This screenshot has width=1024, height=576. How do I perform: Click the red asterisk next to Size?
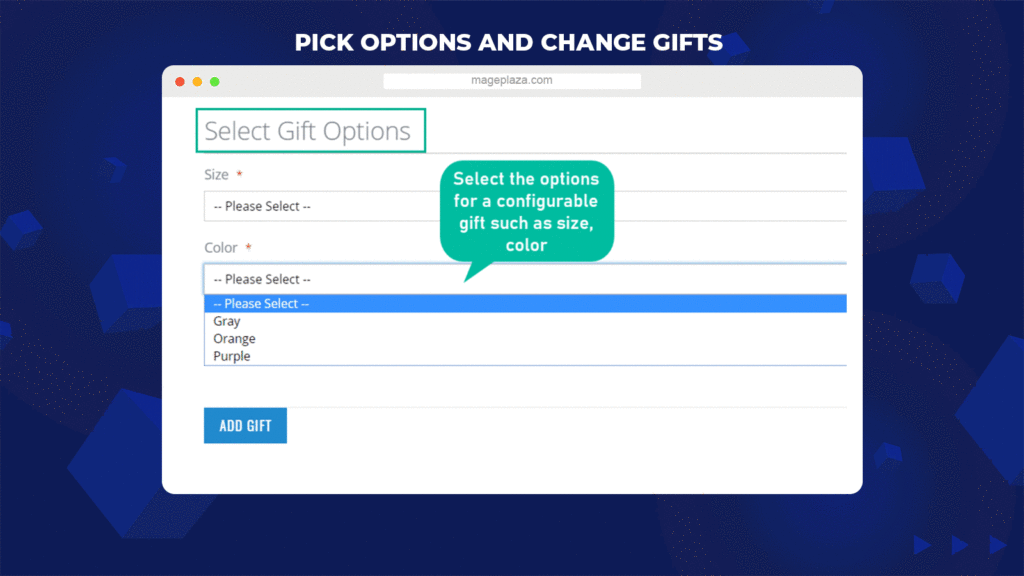pyautogui.click(x=240, y=175)
